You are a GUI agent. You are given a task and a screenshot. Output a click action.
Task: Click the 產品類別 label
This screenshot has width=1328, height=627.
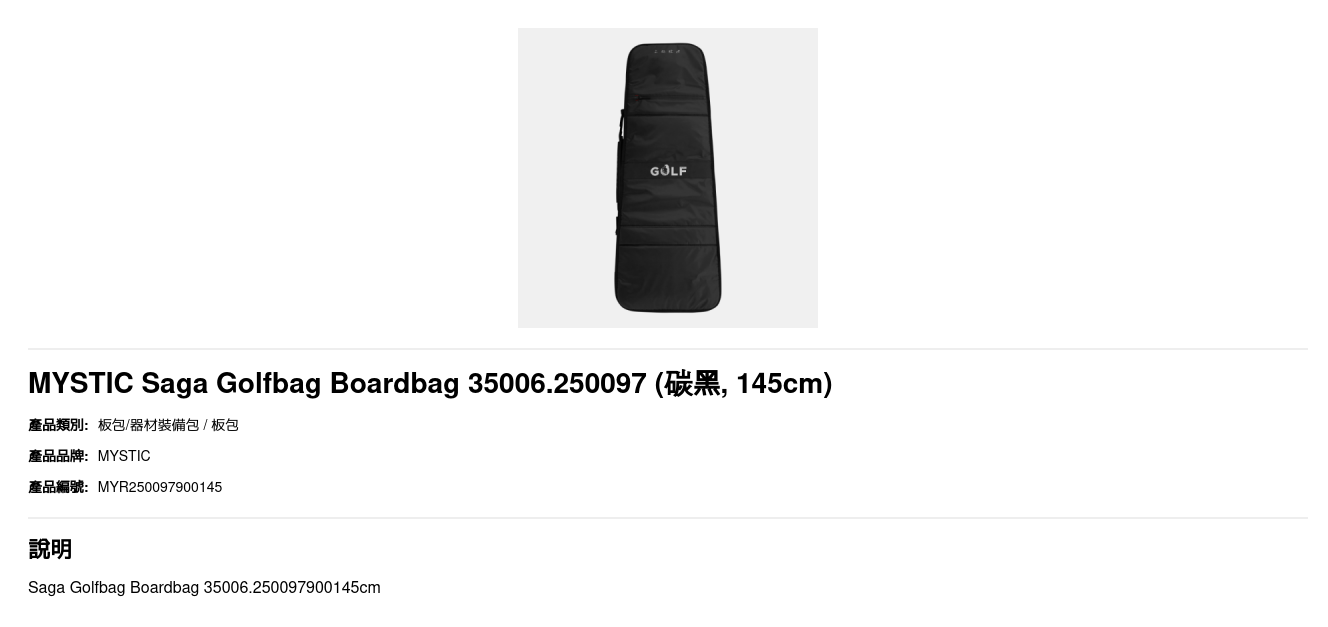tap(58, 425)
